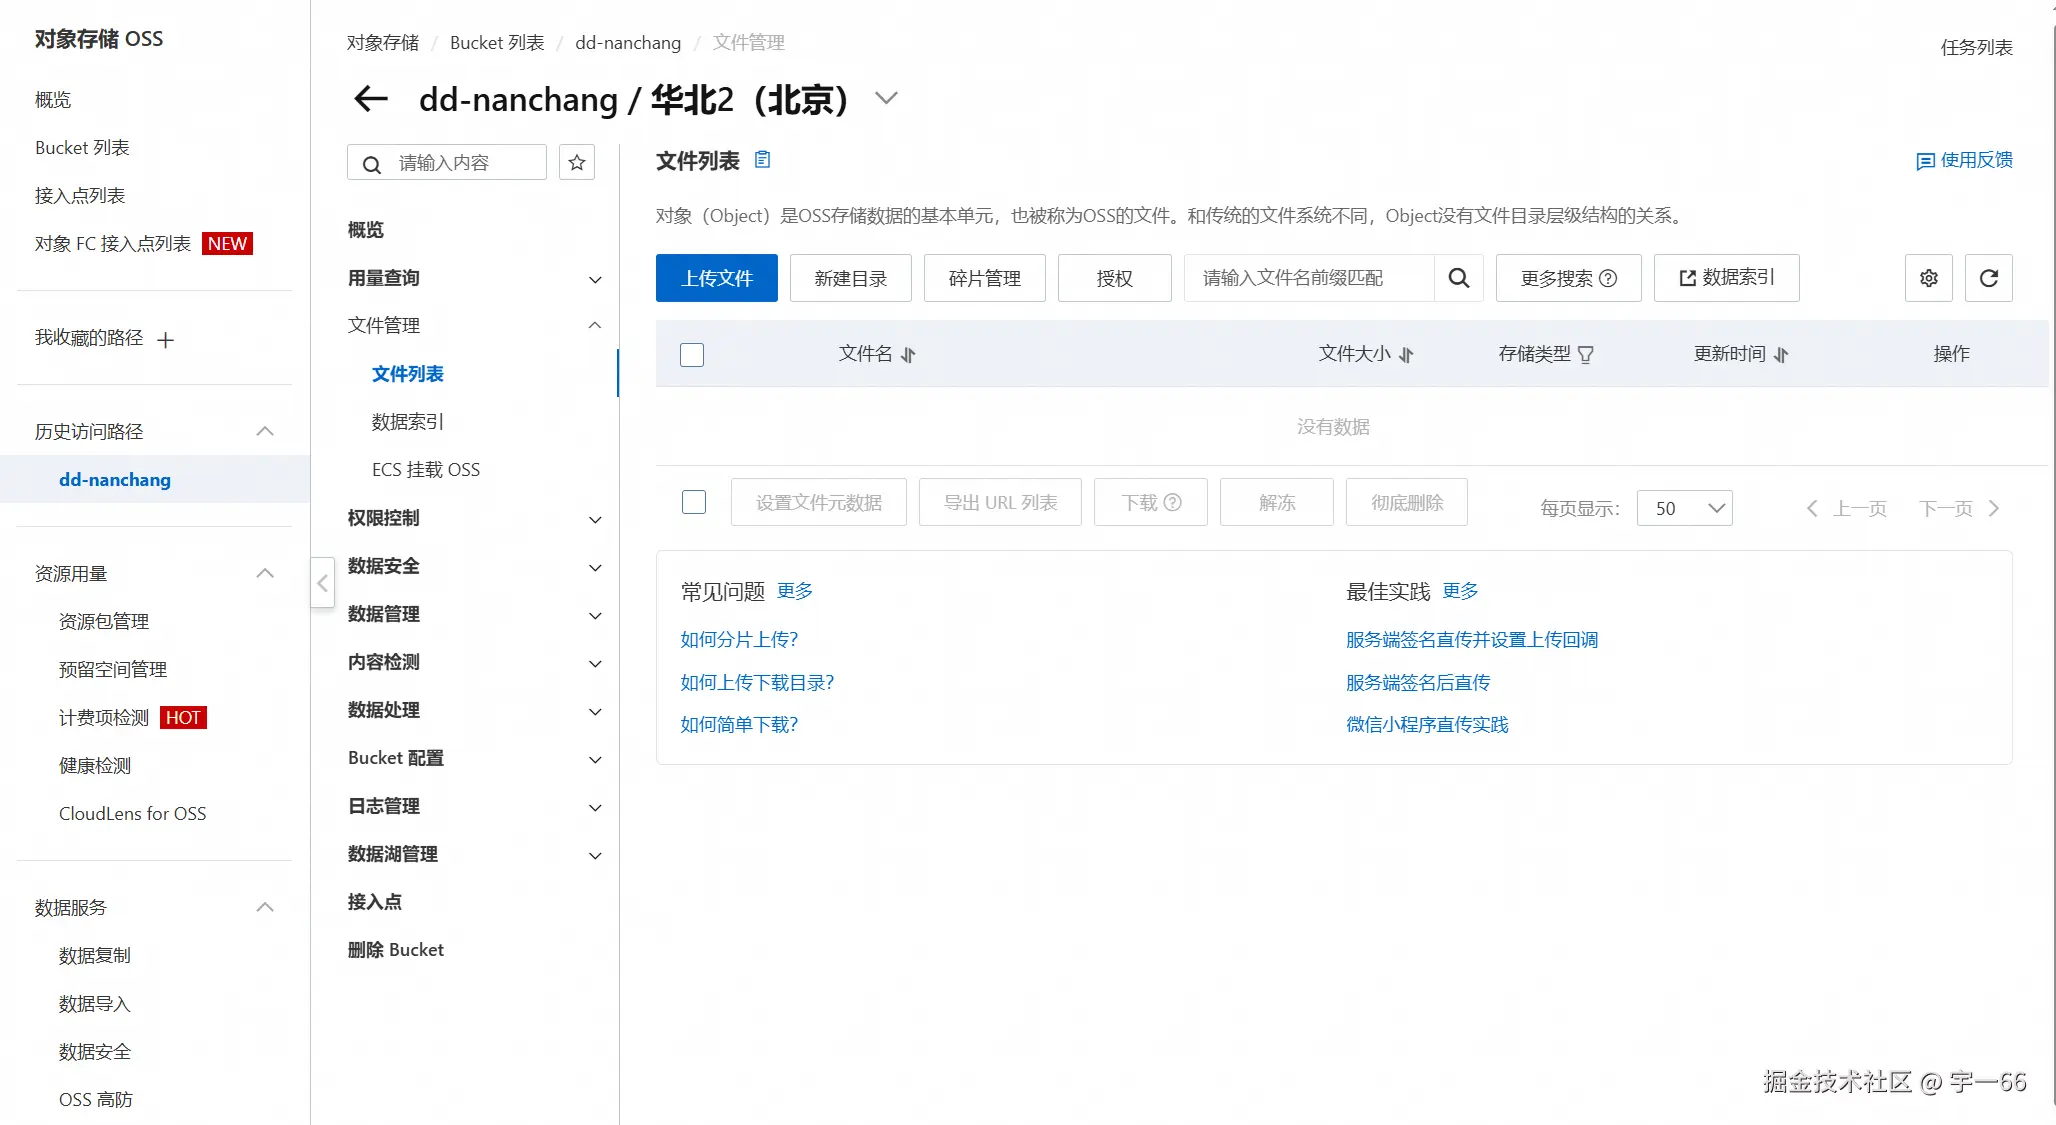Viewport: 2056px width, 1125px height.
Task: Click the file name search magnifier icon
Action: 1459,278
